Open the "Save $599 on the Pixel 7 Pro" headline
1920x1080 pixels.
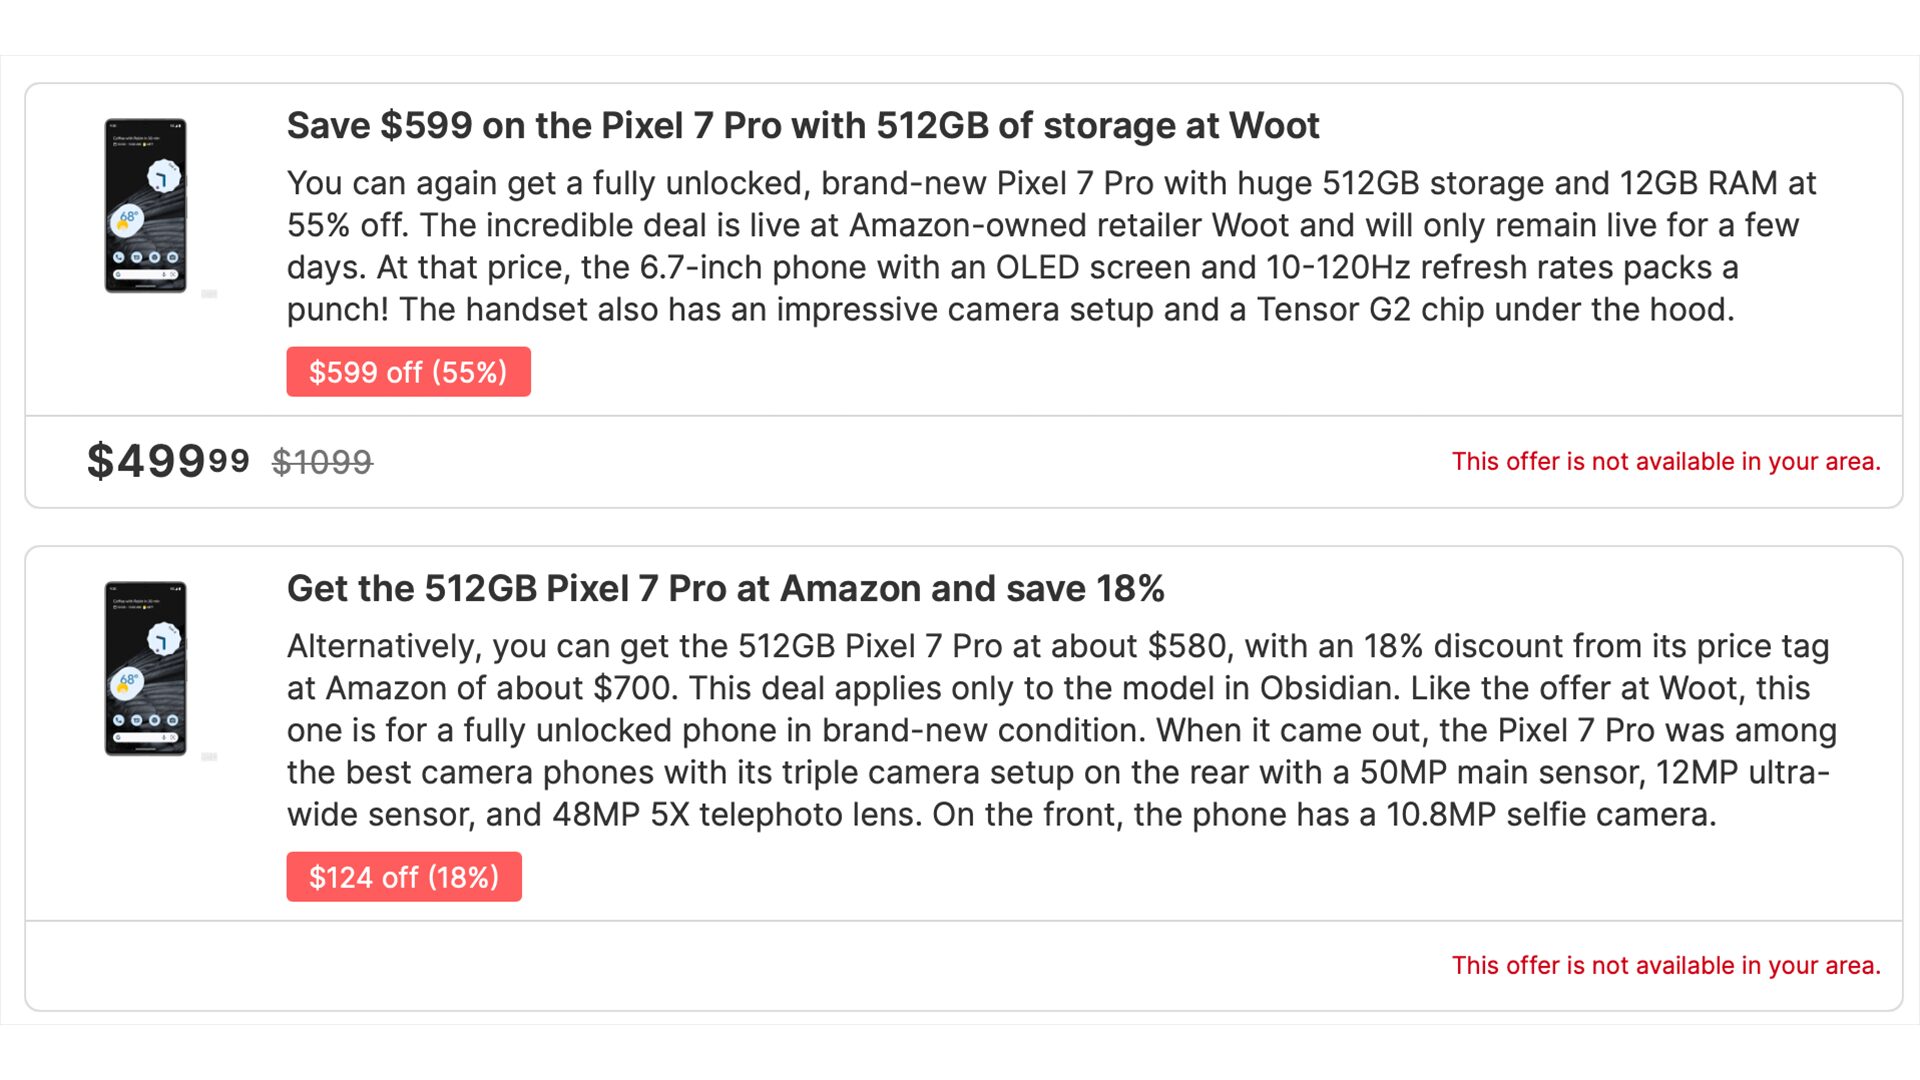click(x=802, y=126)
